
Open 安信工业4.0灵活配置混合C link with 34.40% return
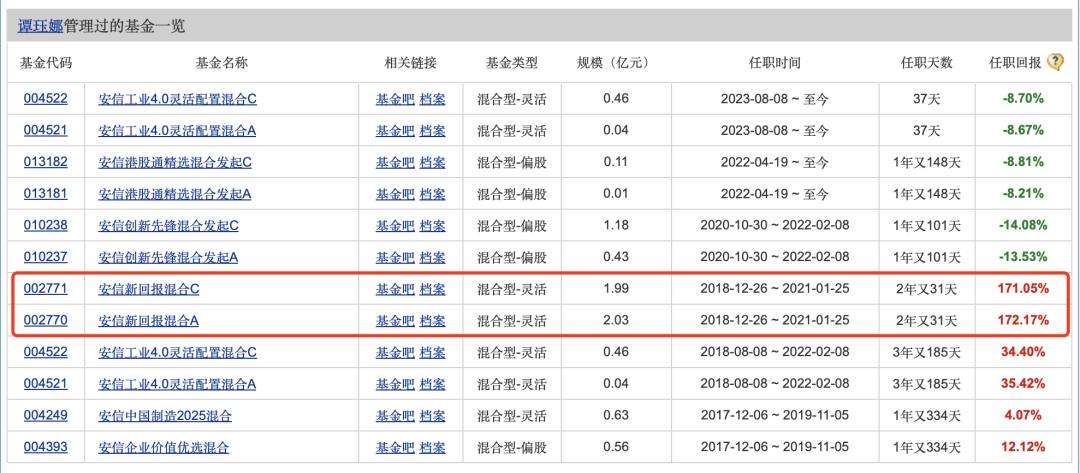tap(178, 352)
